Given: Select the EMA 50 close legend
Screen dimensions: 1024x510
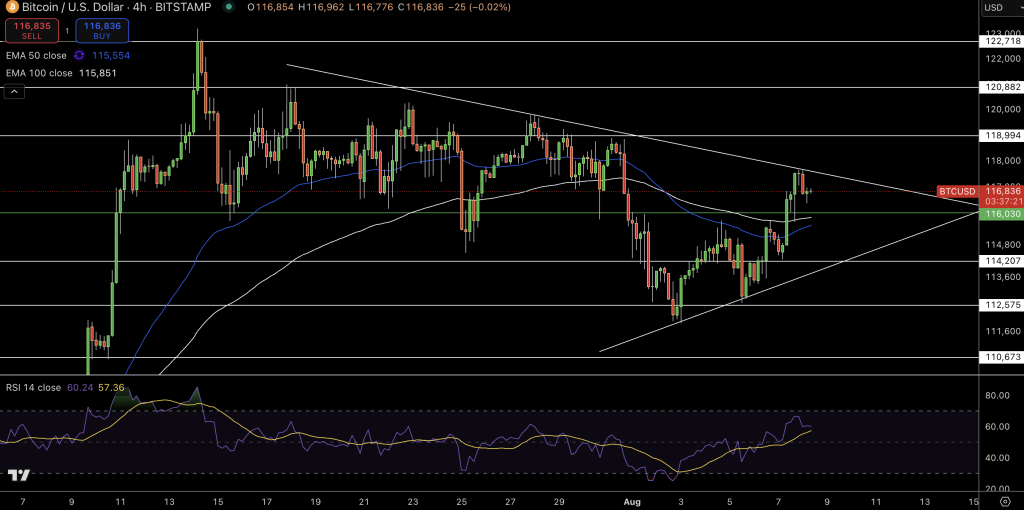Looking at the screenshot, I should click(x=37, y=56).
